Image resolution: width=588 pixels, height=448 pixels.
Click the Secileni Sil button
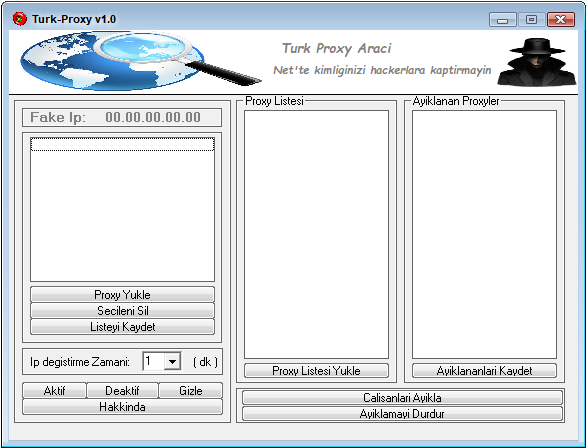click(122, 311)
